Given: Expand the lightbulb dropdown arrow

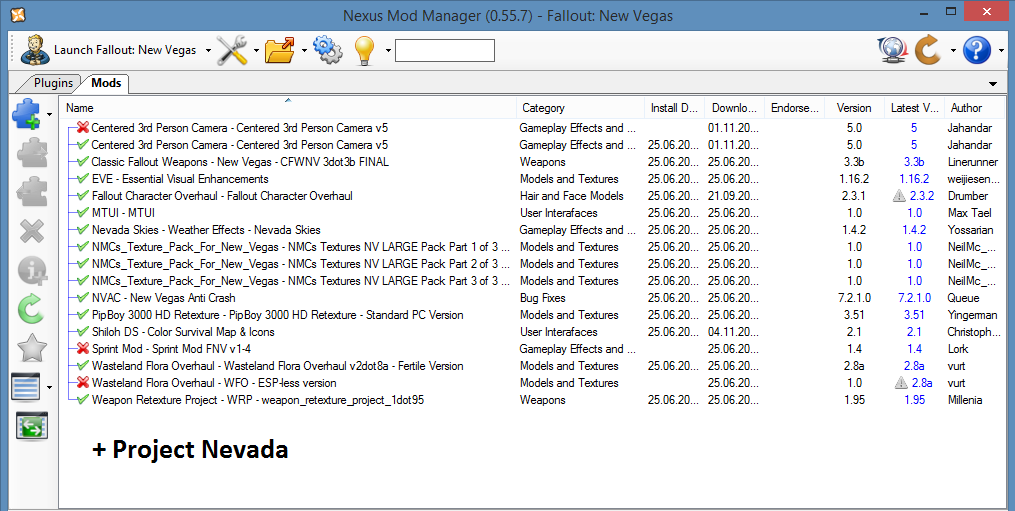Looking at the screenshot, I should [x=388, y=51].
